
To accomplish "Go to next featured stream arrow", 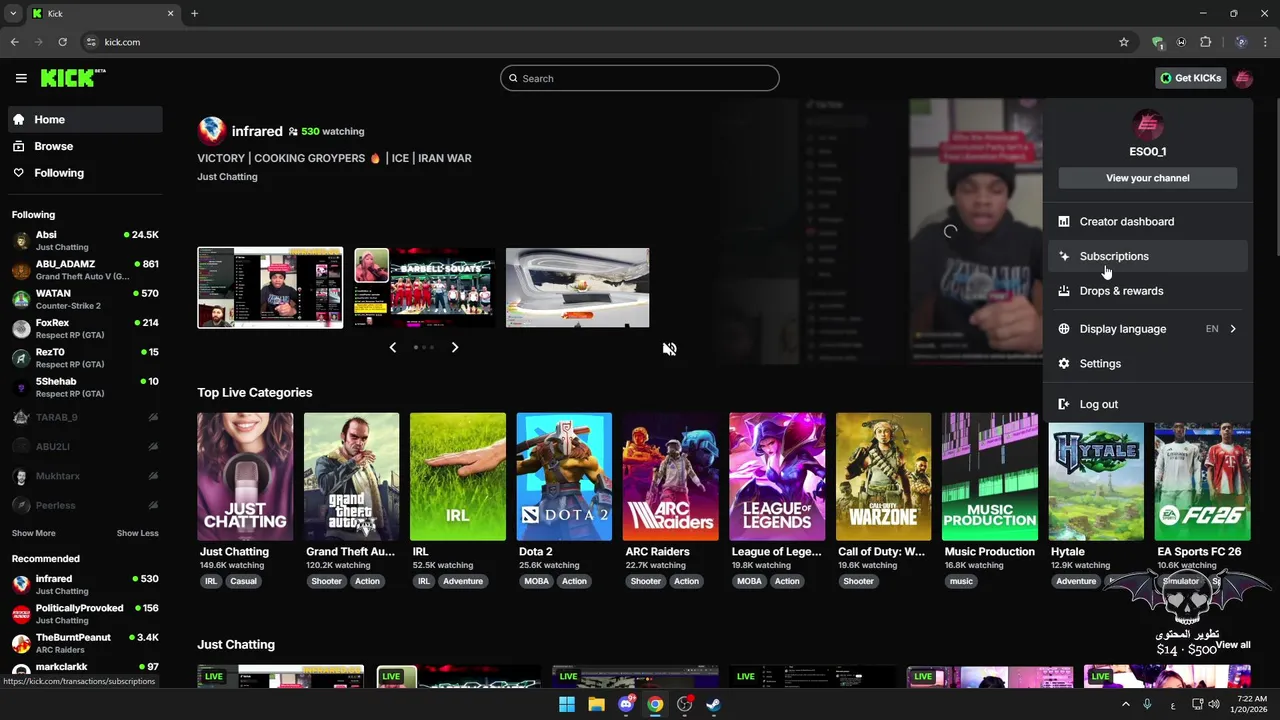I will pyautogui.click(x=455, y=347).
